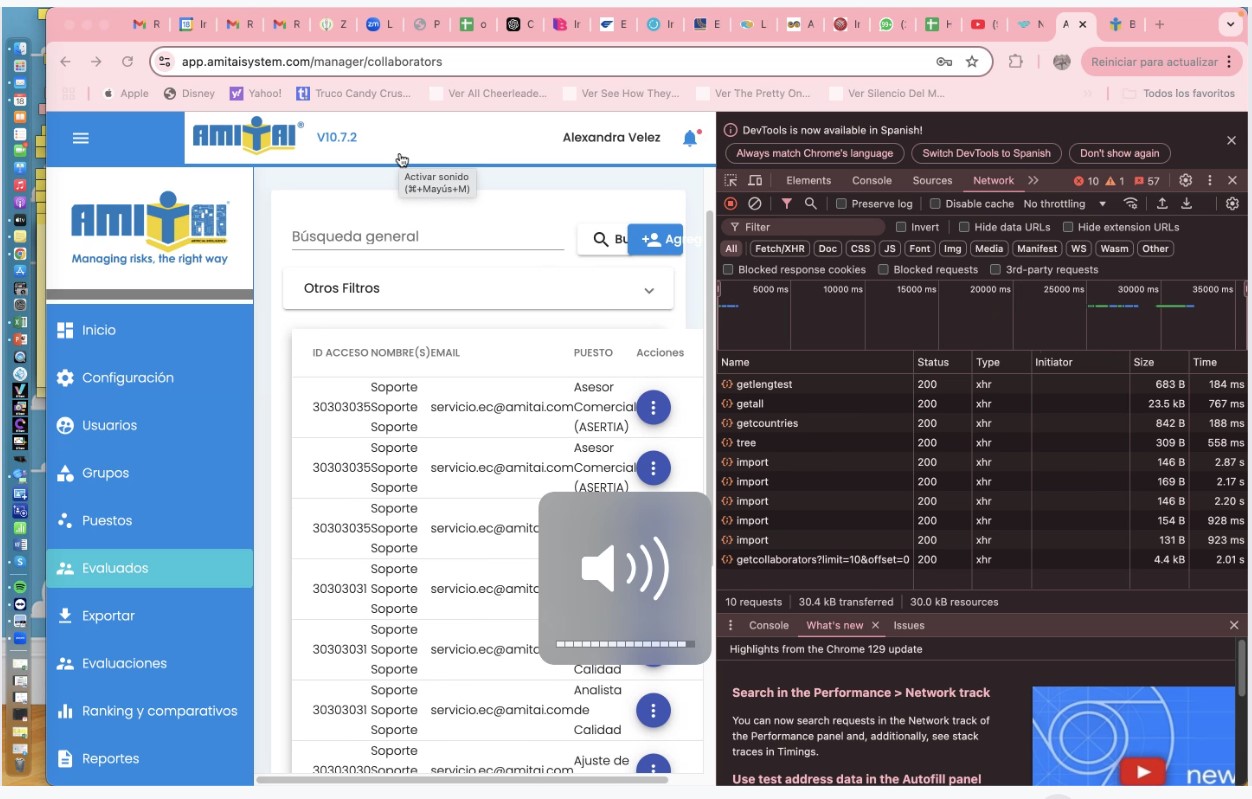Open actions menu for first Soporte row

pyautogui.click(x=653, y=407)
